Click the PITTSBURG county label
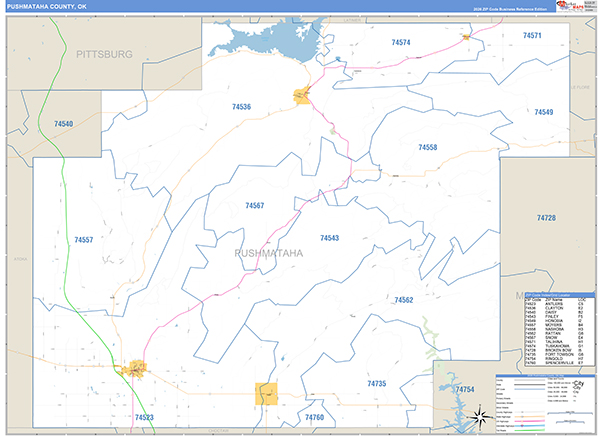Image resolution: width=600 pixels, height=436 pixels. [104, 54]
